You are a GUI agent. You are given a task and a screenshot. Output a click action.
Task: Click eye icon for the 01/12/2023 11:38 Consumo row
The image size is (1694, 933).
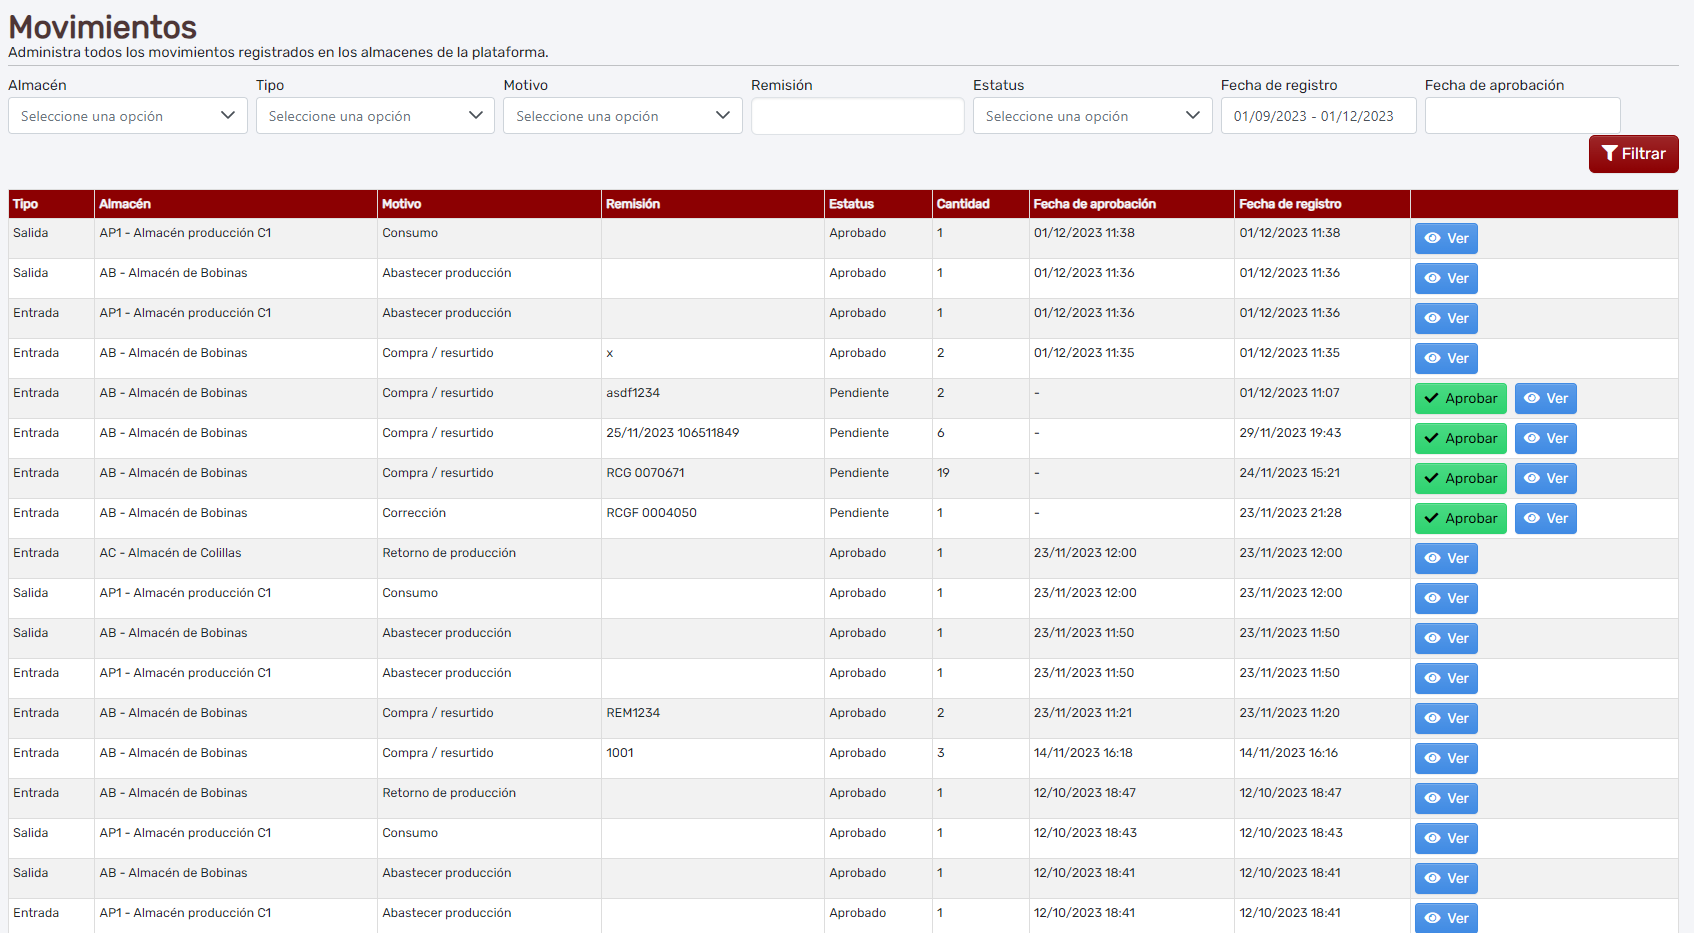tap(1432, 238)
